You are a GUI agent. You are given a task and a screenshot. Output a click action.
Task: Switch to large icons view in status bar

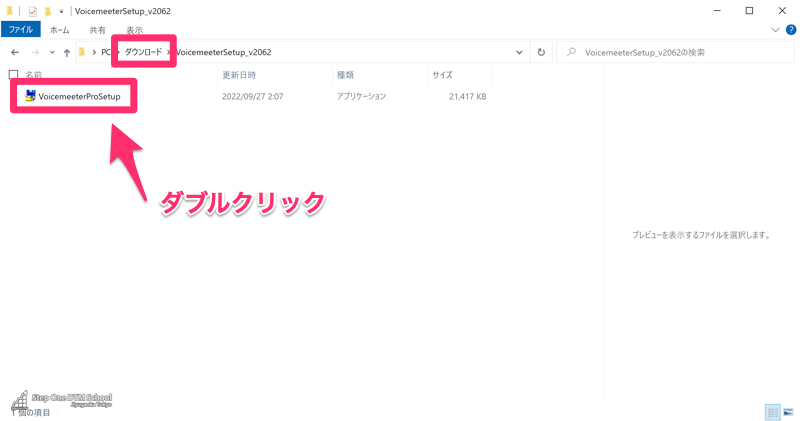click(x=788, y=412)
